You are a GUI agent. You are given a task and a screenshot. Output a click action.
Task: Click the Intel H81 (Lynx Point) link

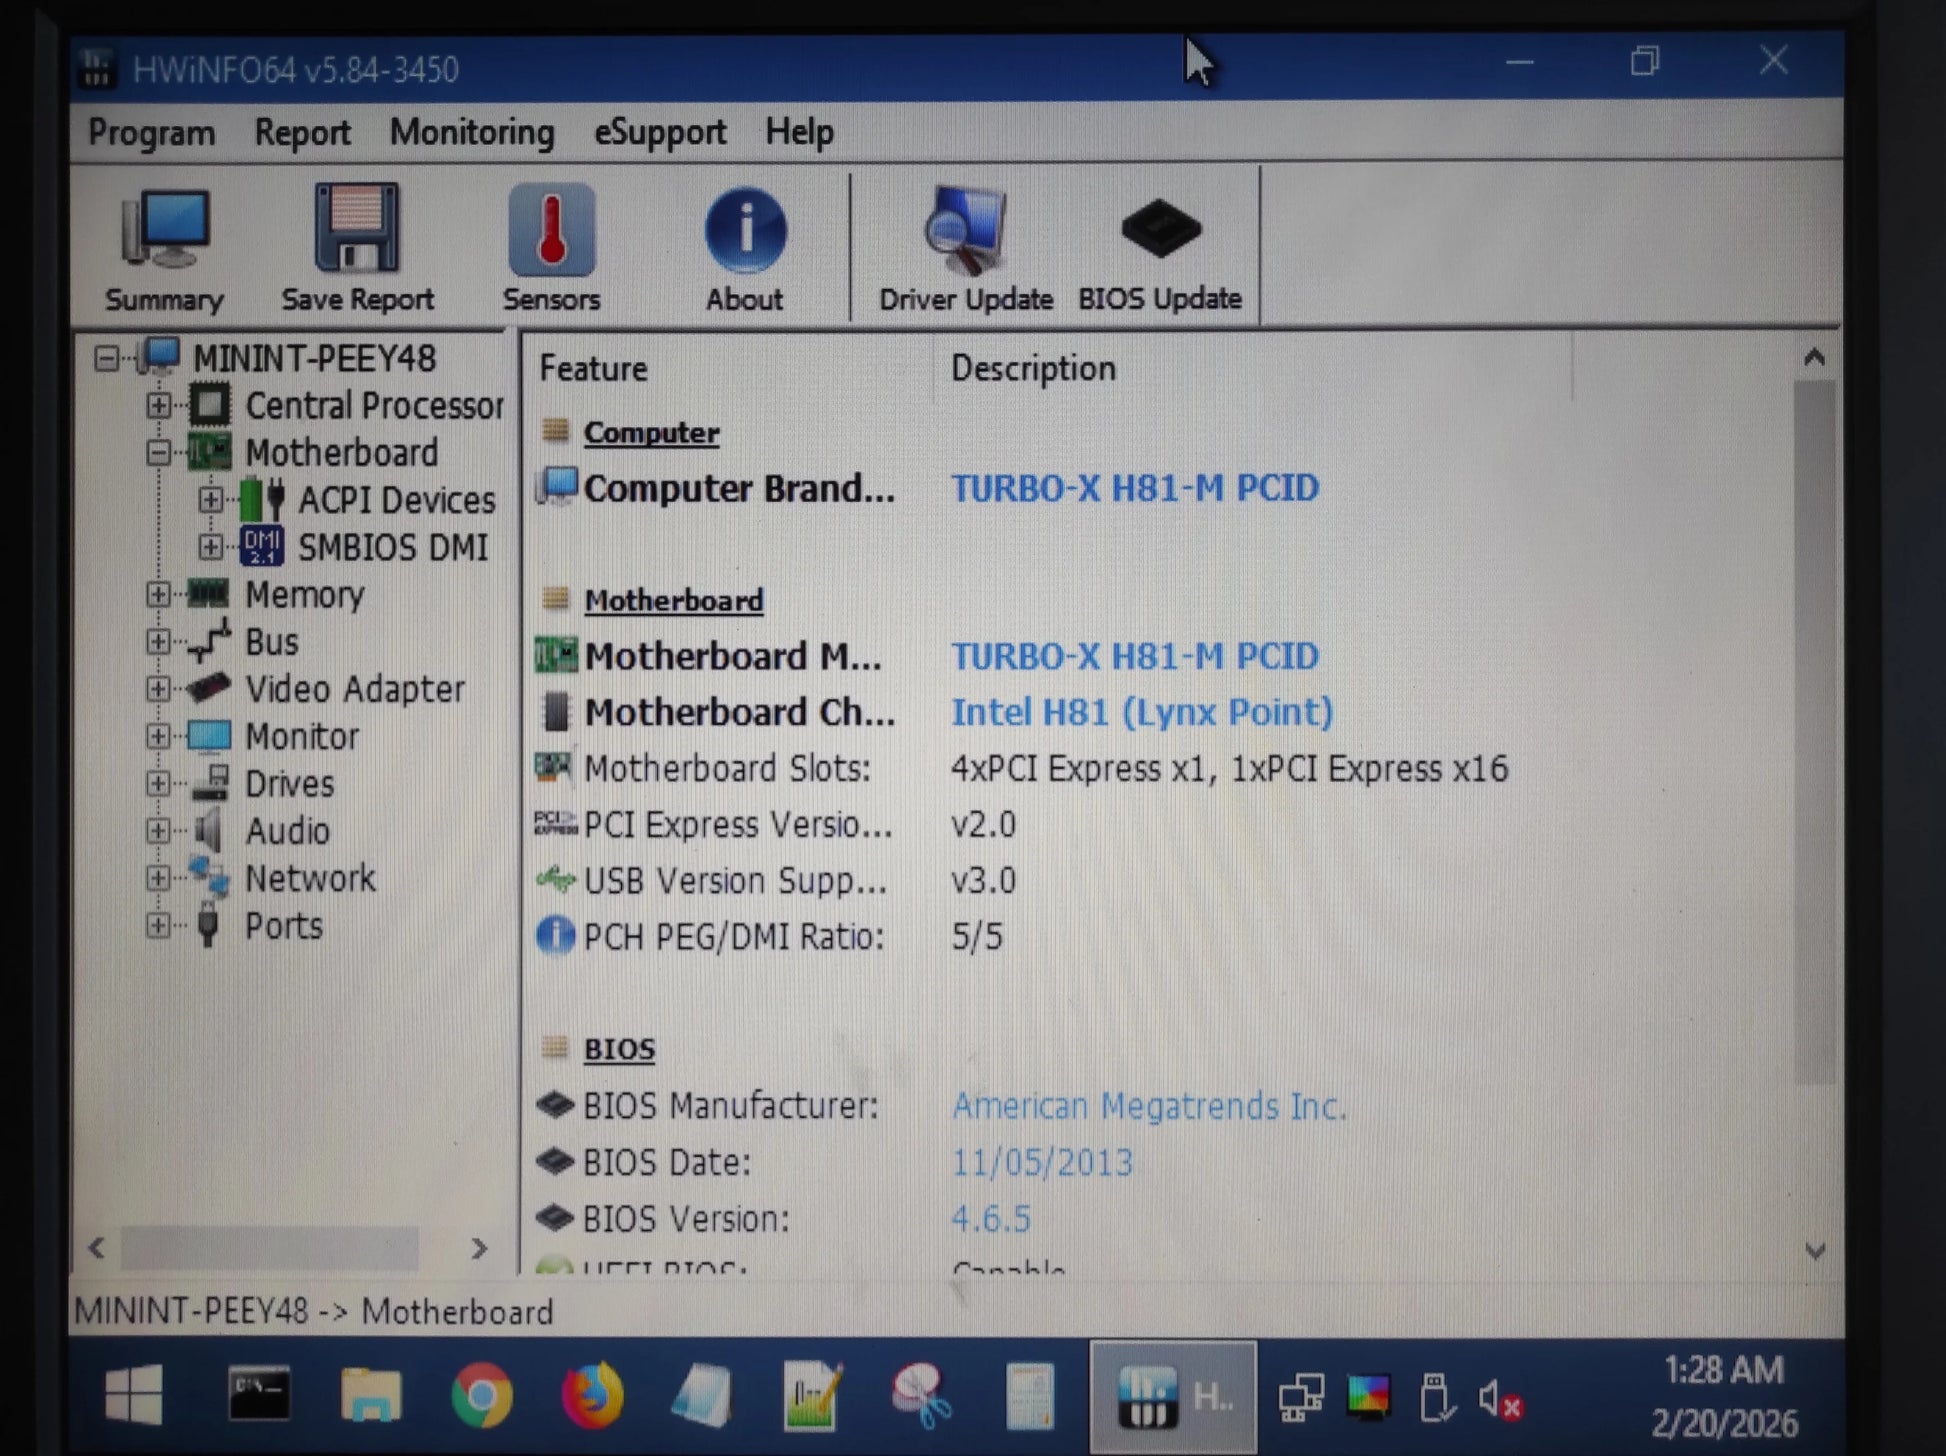click(1142, 712)
